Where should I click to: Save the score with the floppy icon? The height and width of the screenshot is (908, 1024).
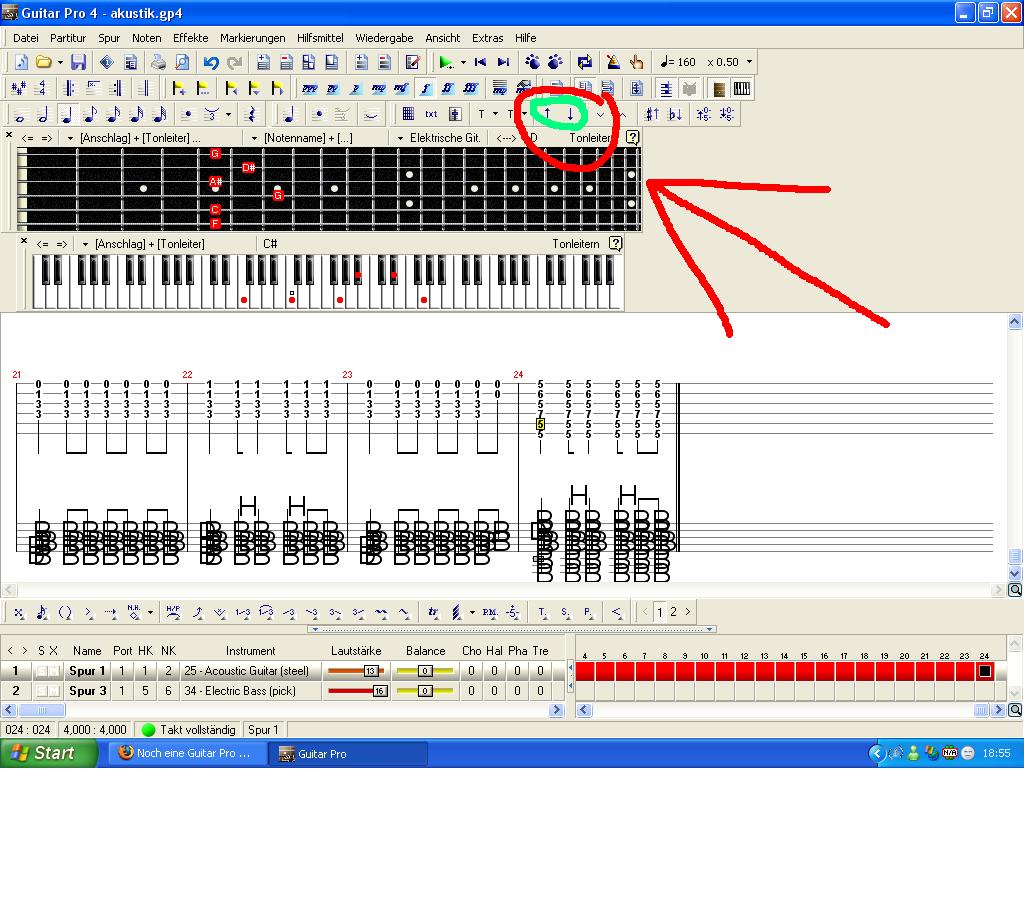(78, 62)
